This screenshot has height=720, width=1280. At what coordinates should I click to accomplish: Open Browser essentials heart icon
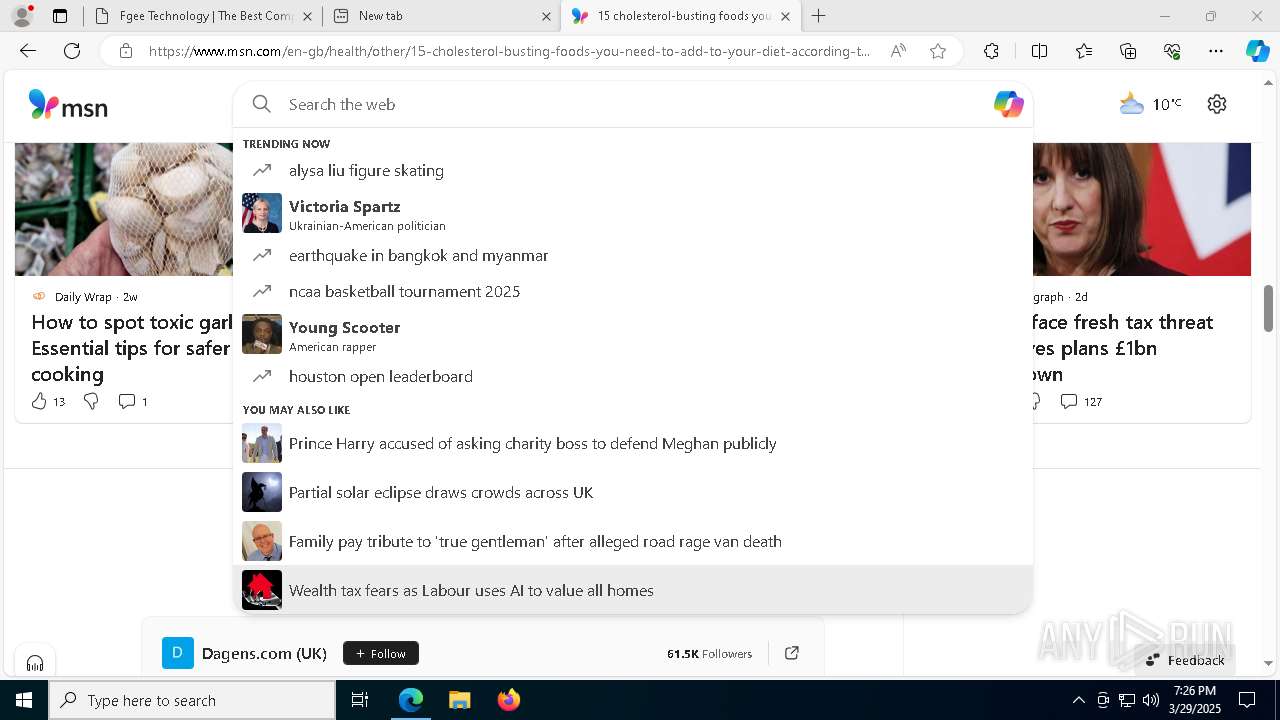click(1172, 51)
